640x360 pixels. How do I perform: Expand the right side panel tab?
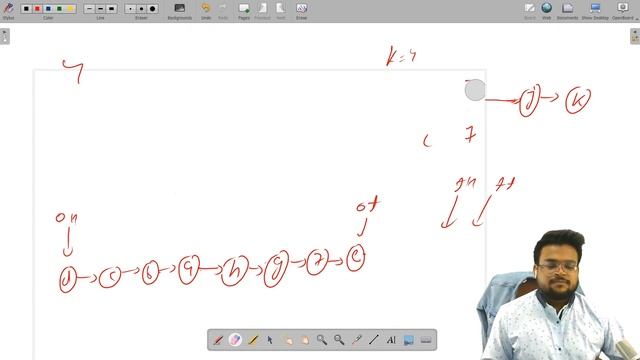tap(635, 37)
